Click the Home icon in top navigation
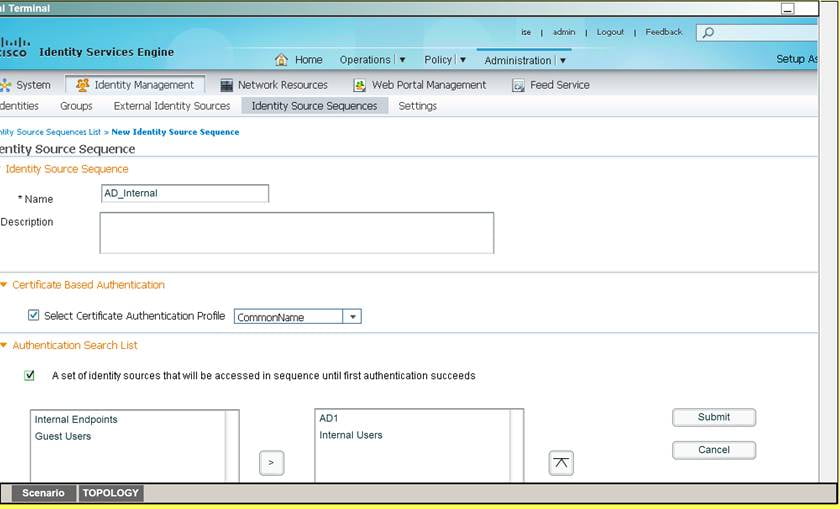The height and width of the screenshot is (509, 840). point(281,60)
